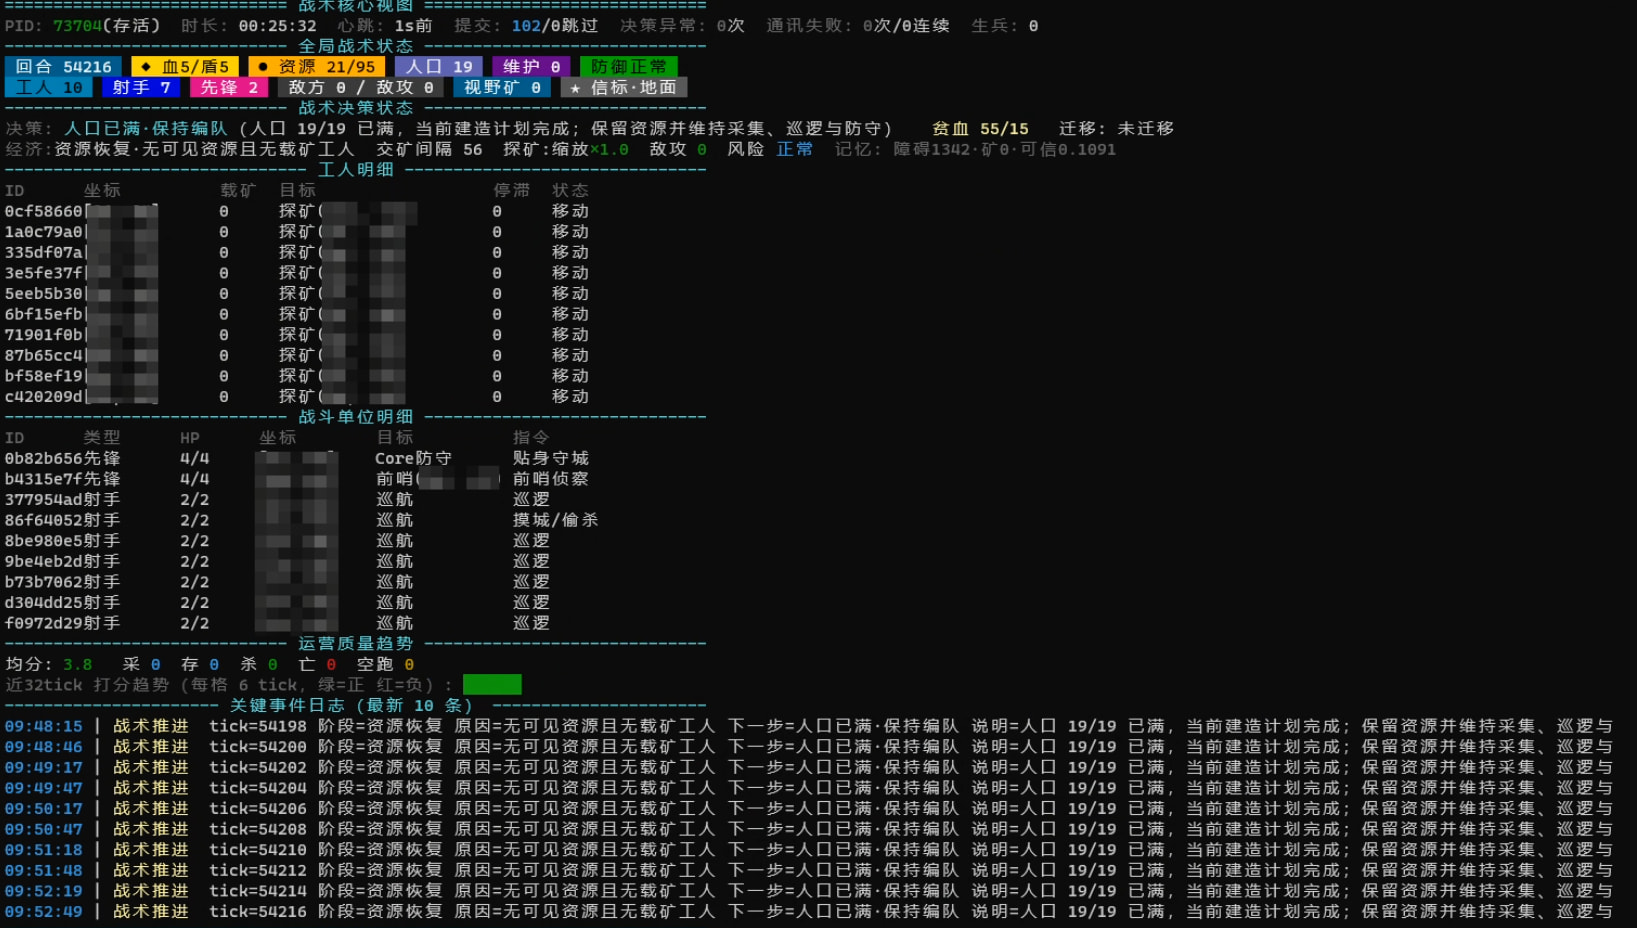Click the 视野矿 0 badge
The height and width of the screenshot is (928, 1637).
pyautogui.click(x=502, y=88)
